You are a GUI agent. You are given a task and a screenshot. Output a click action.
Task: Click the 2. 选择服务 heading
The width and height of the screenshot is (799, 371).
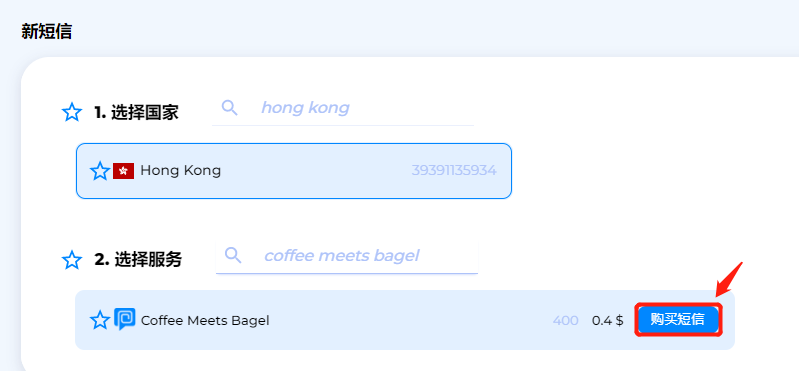click(138, 260)
